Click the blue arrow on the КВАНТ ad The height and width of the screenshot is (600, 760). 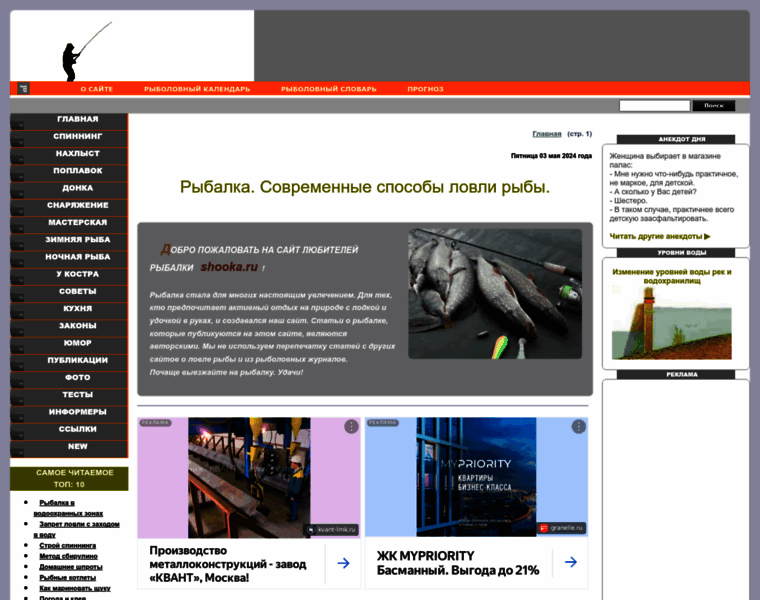click(343, 563)
